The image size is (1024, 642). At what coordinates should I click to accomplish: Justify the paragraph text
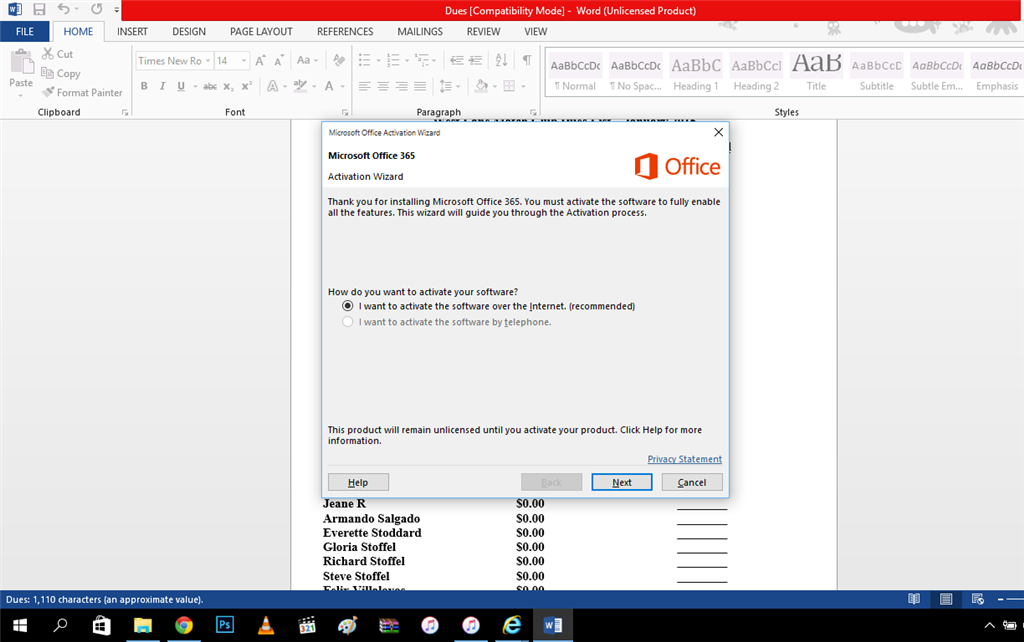420,86
